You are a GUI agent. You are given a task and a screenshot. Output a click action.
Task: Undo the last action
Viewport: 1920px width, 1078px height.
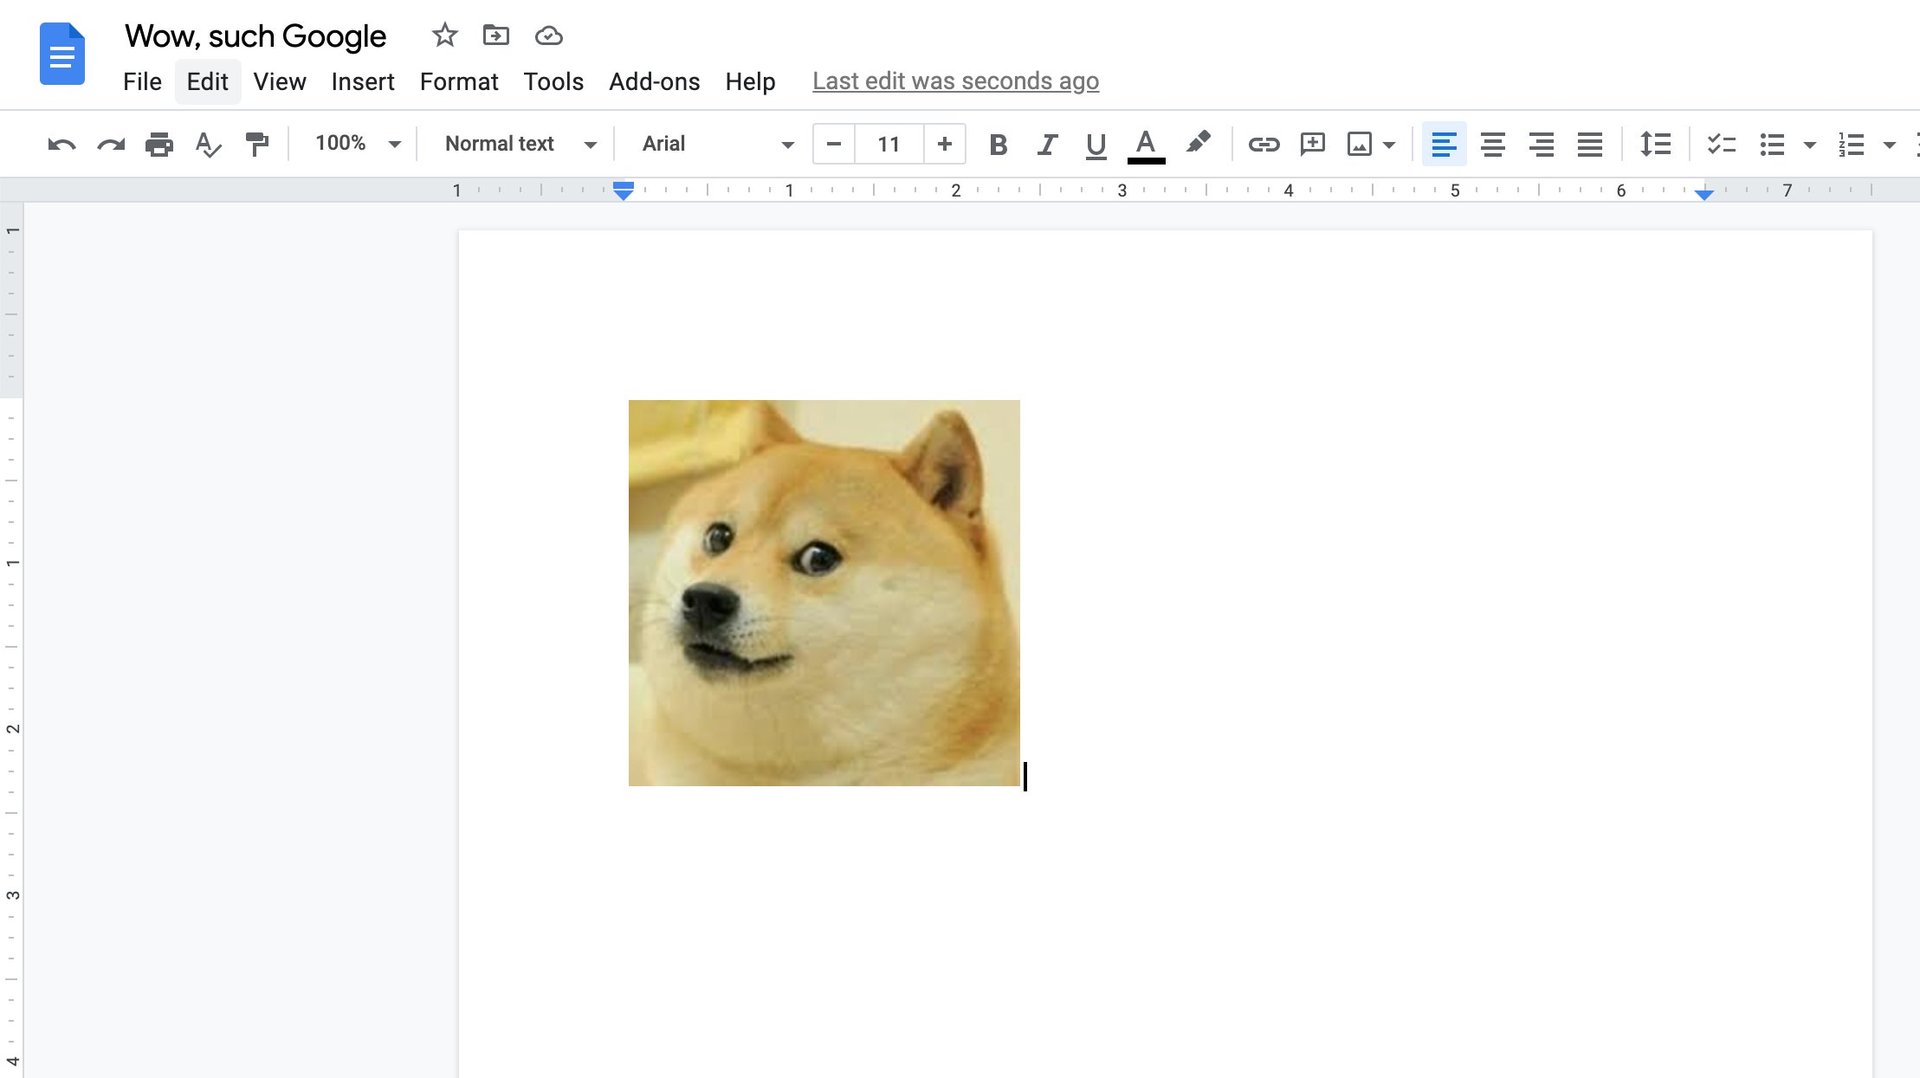tap(61, 144)
